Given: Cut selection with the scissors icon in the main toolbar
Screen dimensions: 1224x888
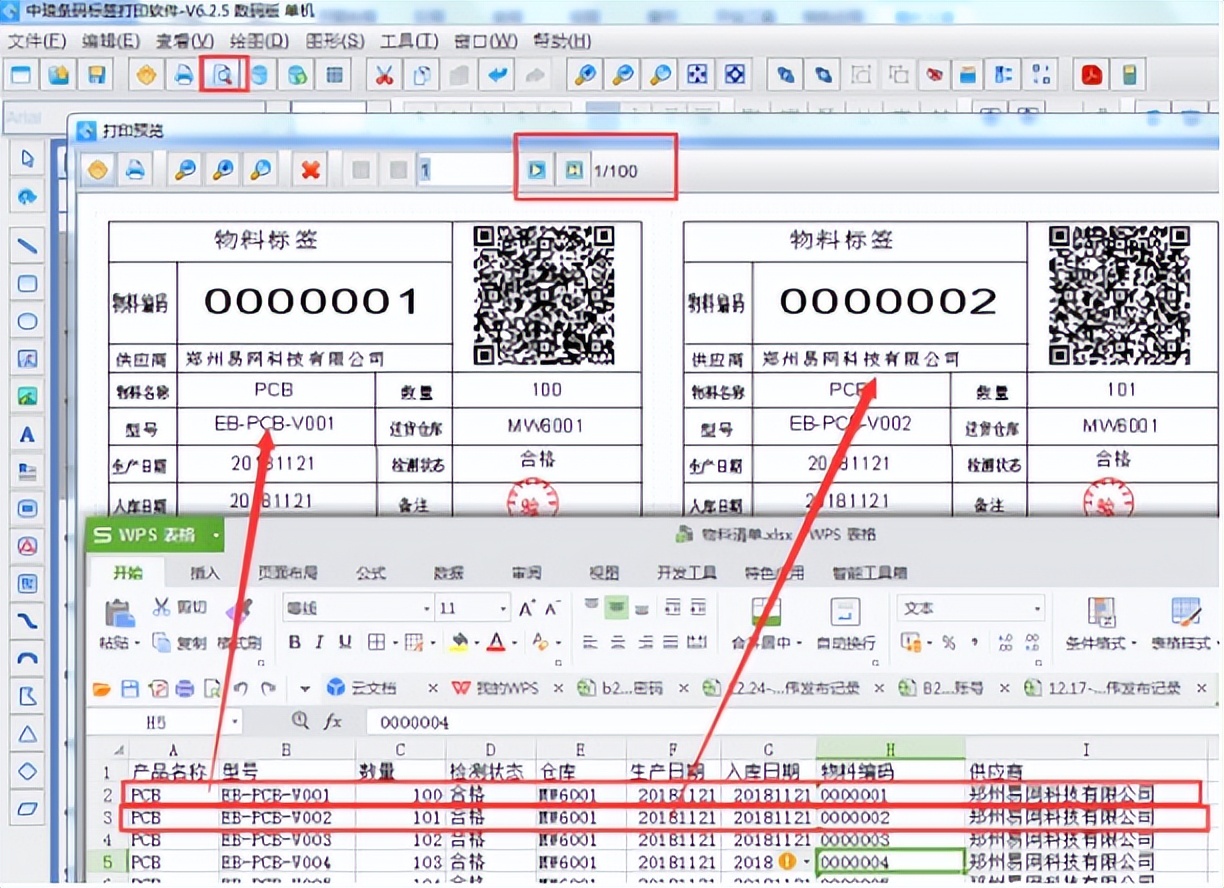Looking at the screenshot, I should tap(384, 75).
